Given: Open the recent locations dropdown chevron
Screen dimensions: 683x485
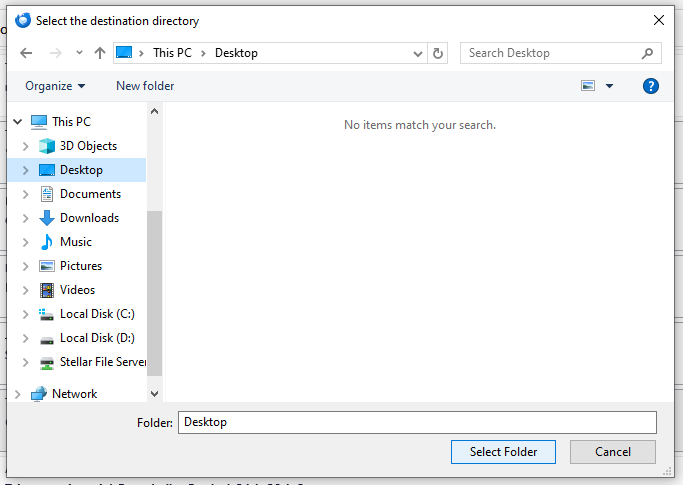Looking at the screenshot, I should point(79,53).
